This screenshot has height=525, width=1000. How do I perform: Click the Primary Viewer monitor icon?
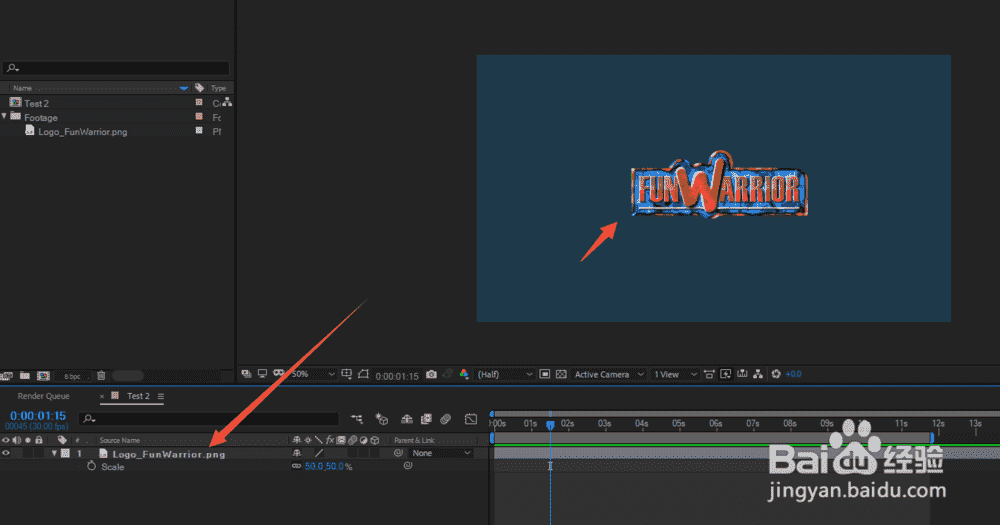[262, 374]
